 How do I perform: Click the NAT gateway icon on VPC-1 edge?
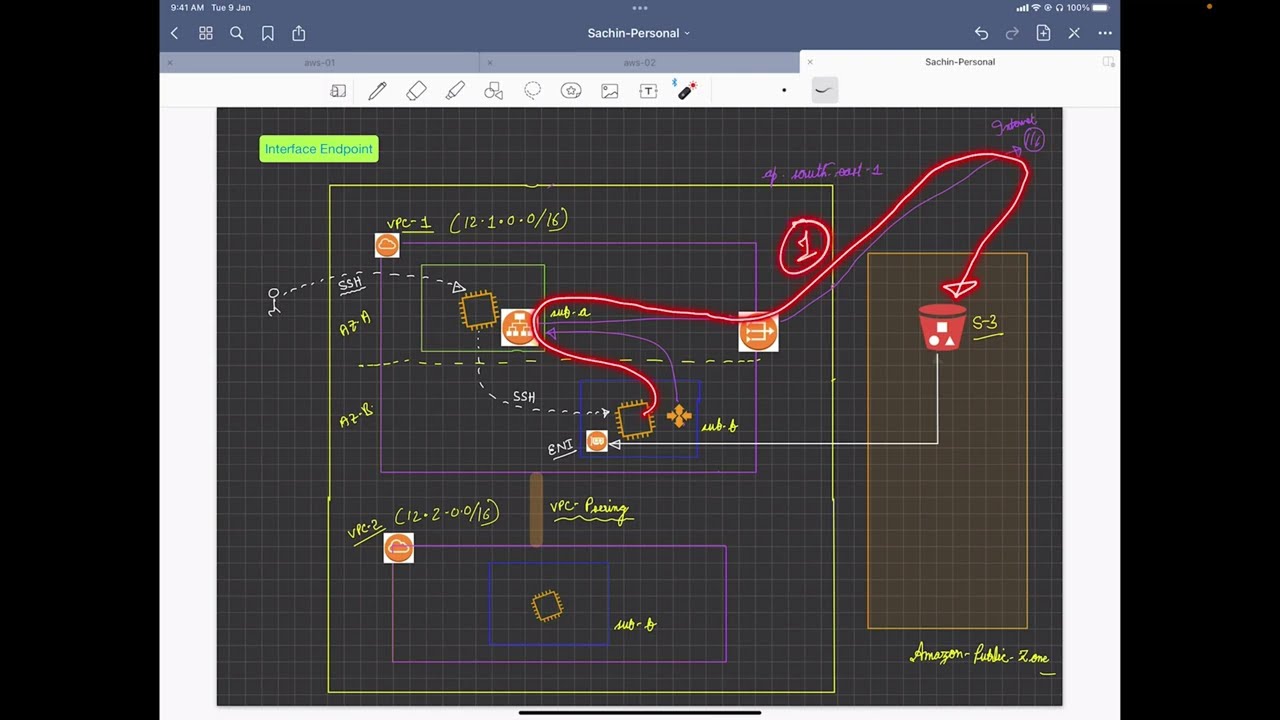coord(758,332)
